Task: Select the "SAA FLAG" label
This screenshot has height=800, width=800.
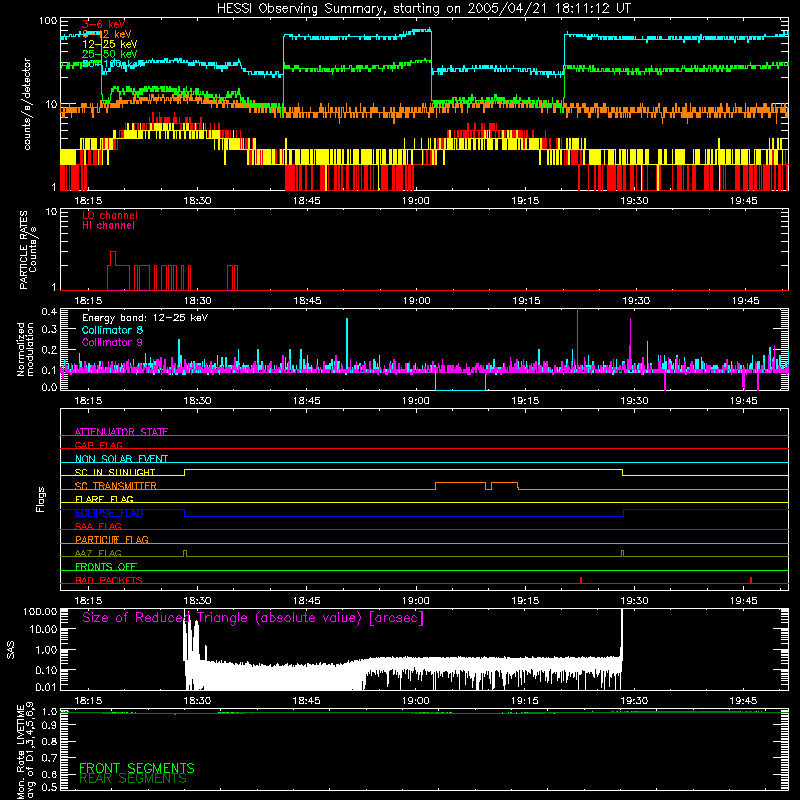Action: pos(98,526)
